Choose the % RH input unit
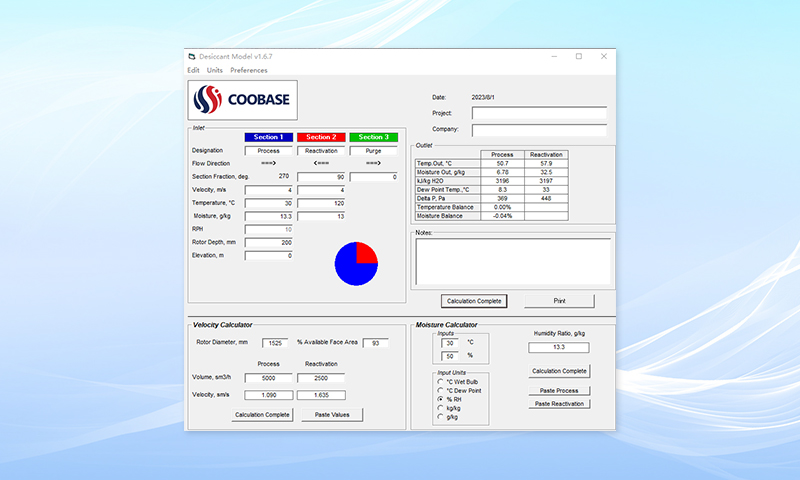 (x=440, y=399)
